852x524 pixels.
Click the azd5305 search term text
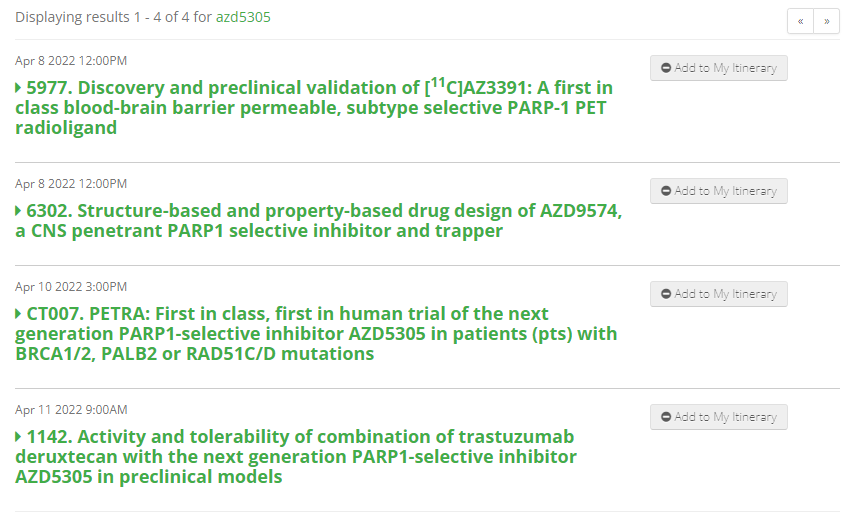point(243,17)
